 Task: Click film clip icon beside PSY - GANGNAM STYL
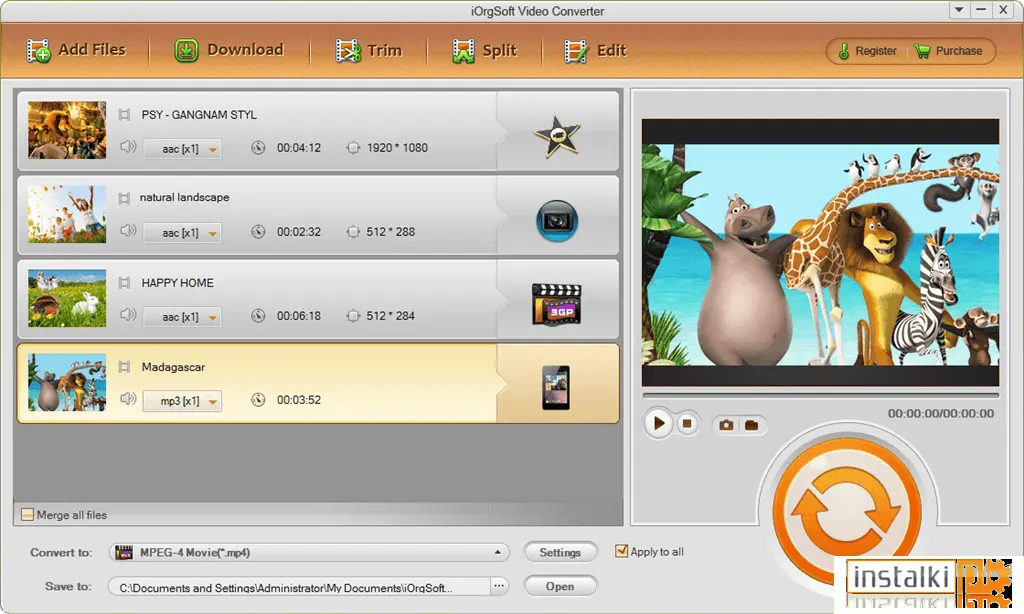[124, 115]
